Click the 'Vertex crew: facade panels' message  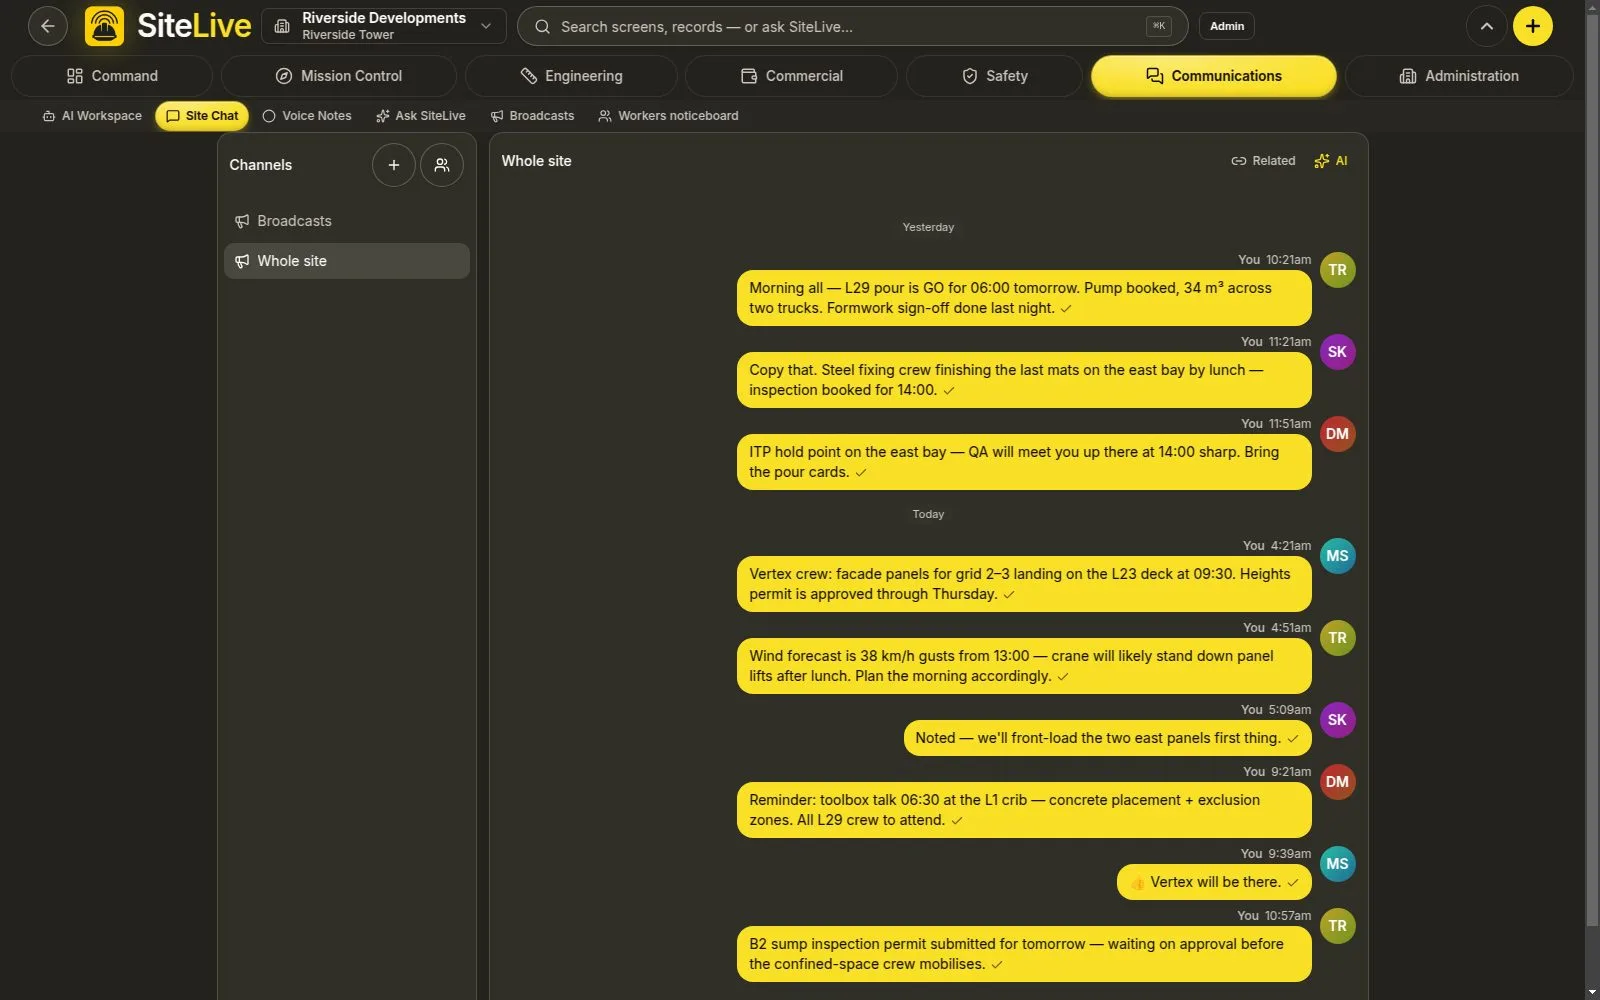(1024, 584)
